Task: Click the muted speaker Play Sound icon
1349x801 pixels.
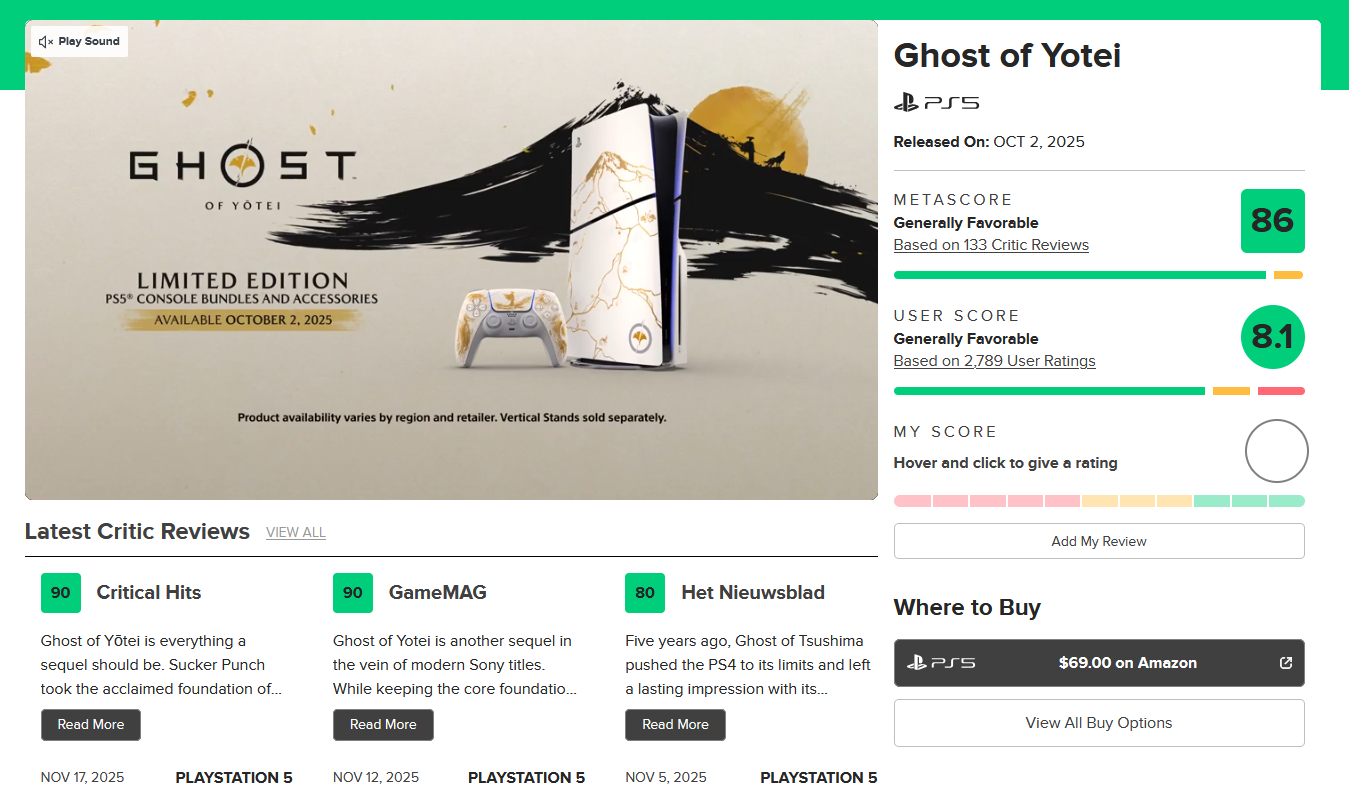Action: (45, 42)
